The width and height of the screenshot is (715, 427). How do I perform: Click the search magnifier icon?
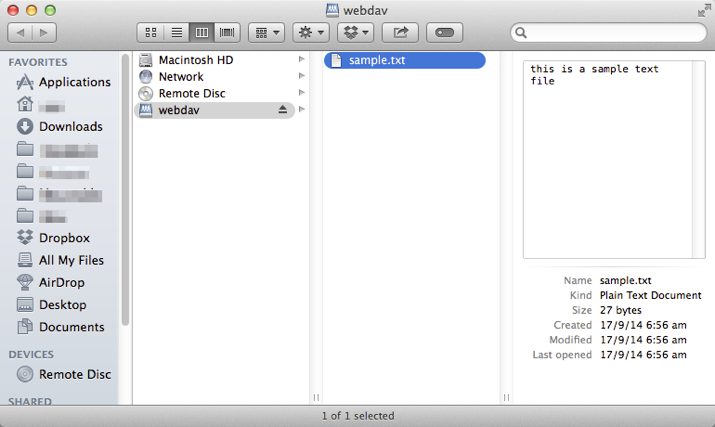[521, 33]
